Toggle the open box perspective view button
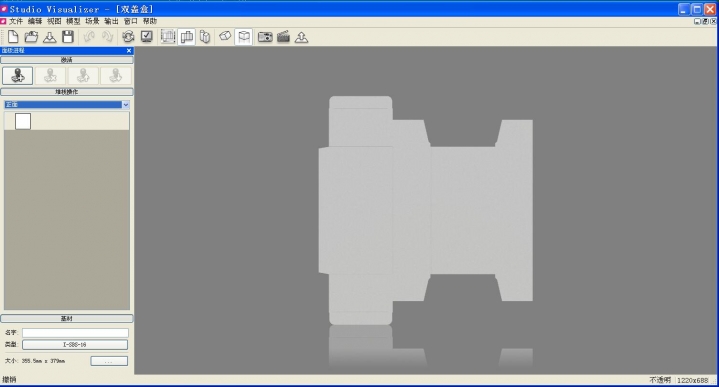Screen dimensions: 719x387 244,37
